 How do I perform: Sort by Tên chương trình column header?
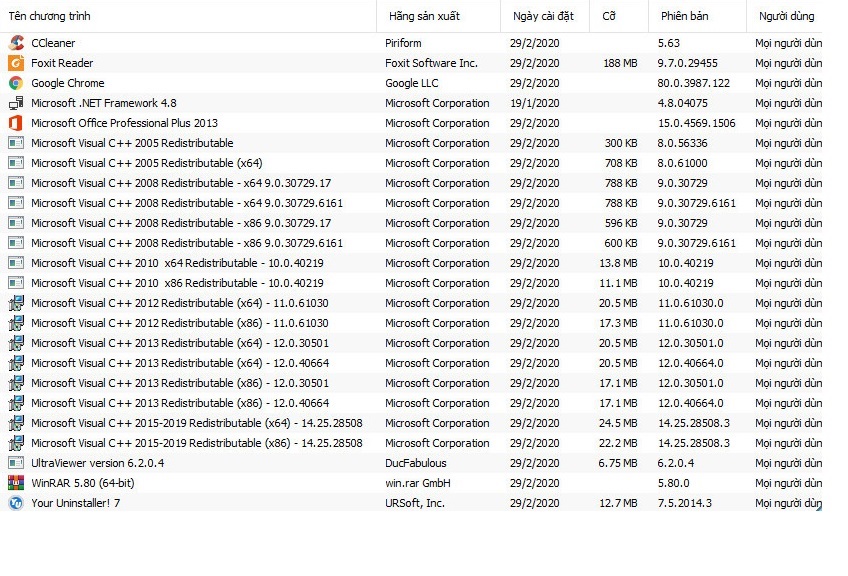188,16
